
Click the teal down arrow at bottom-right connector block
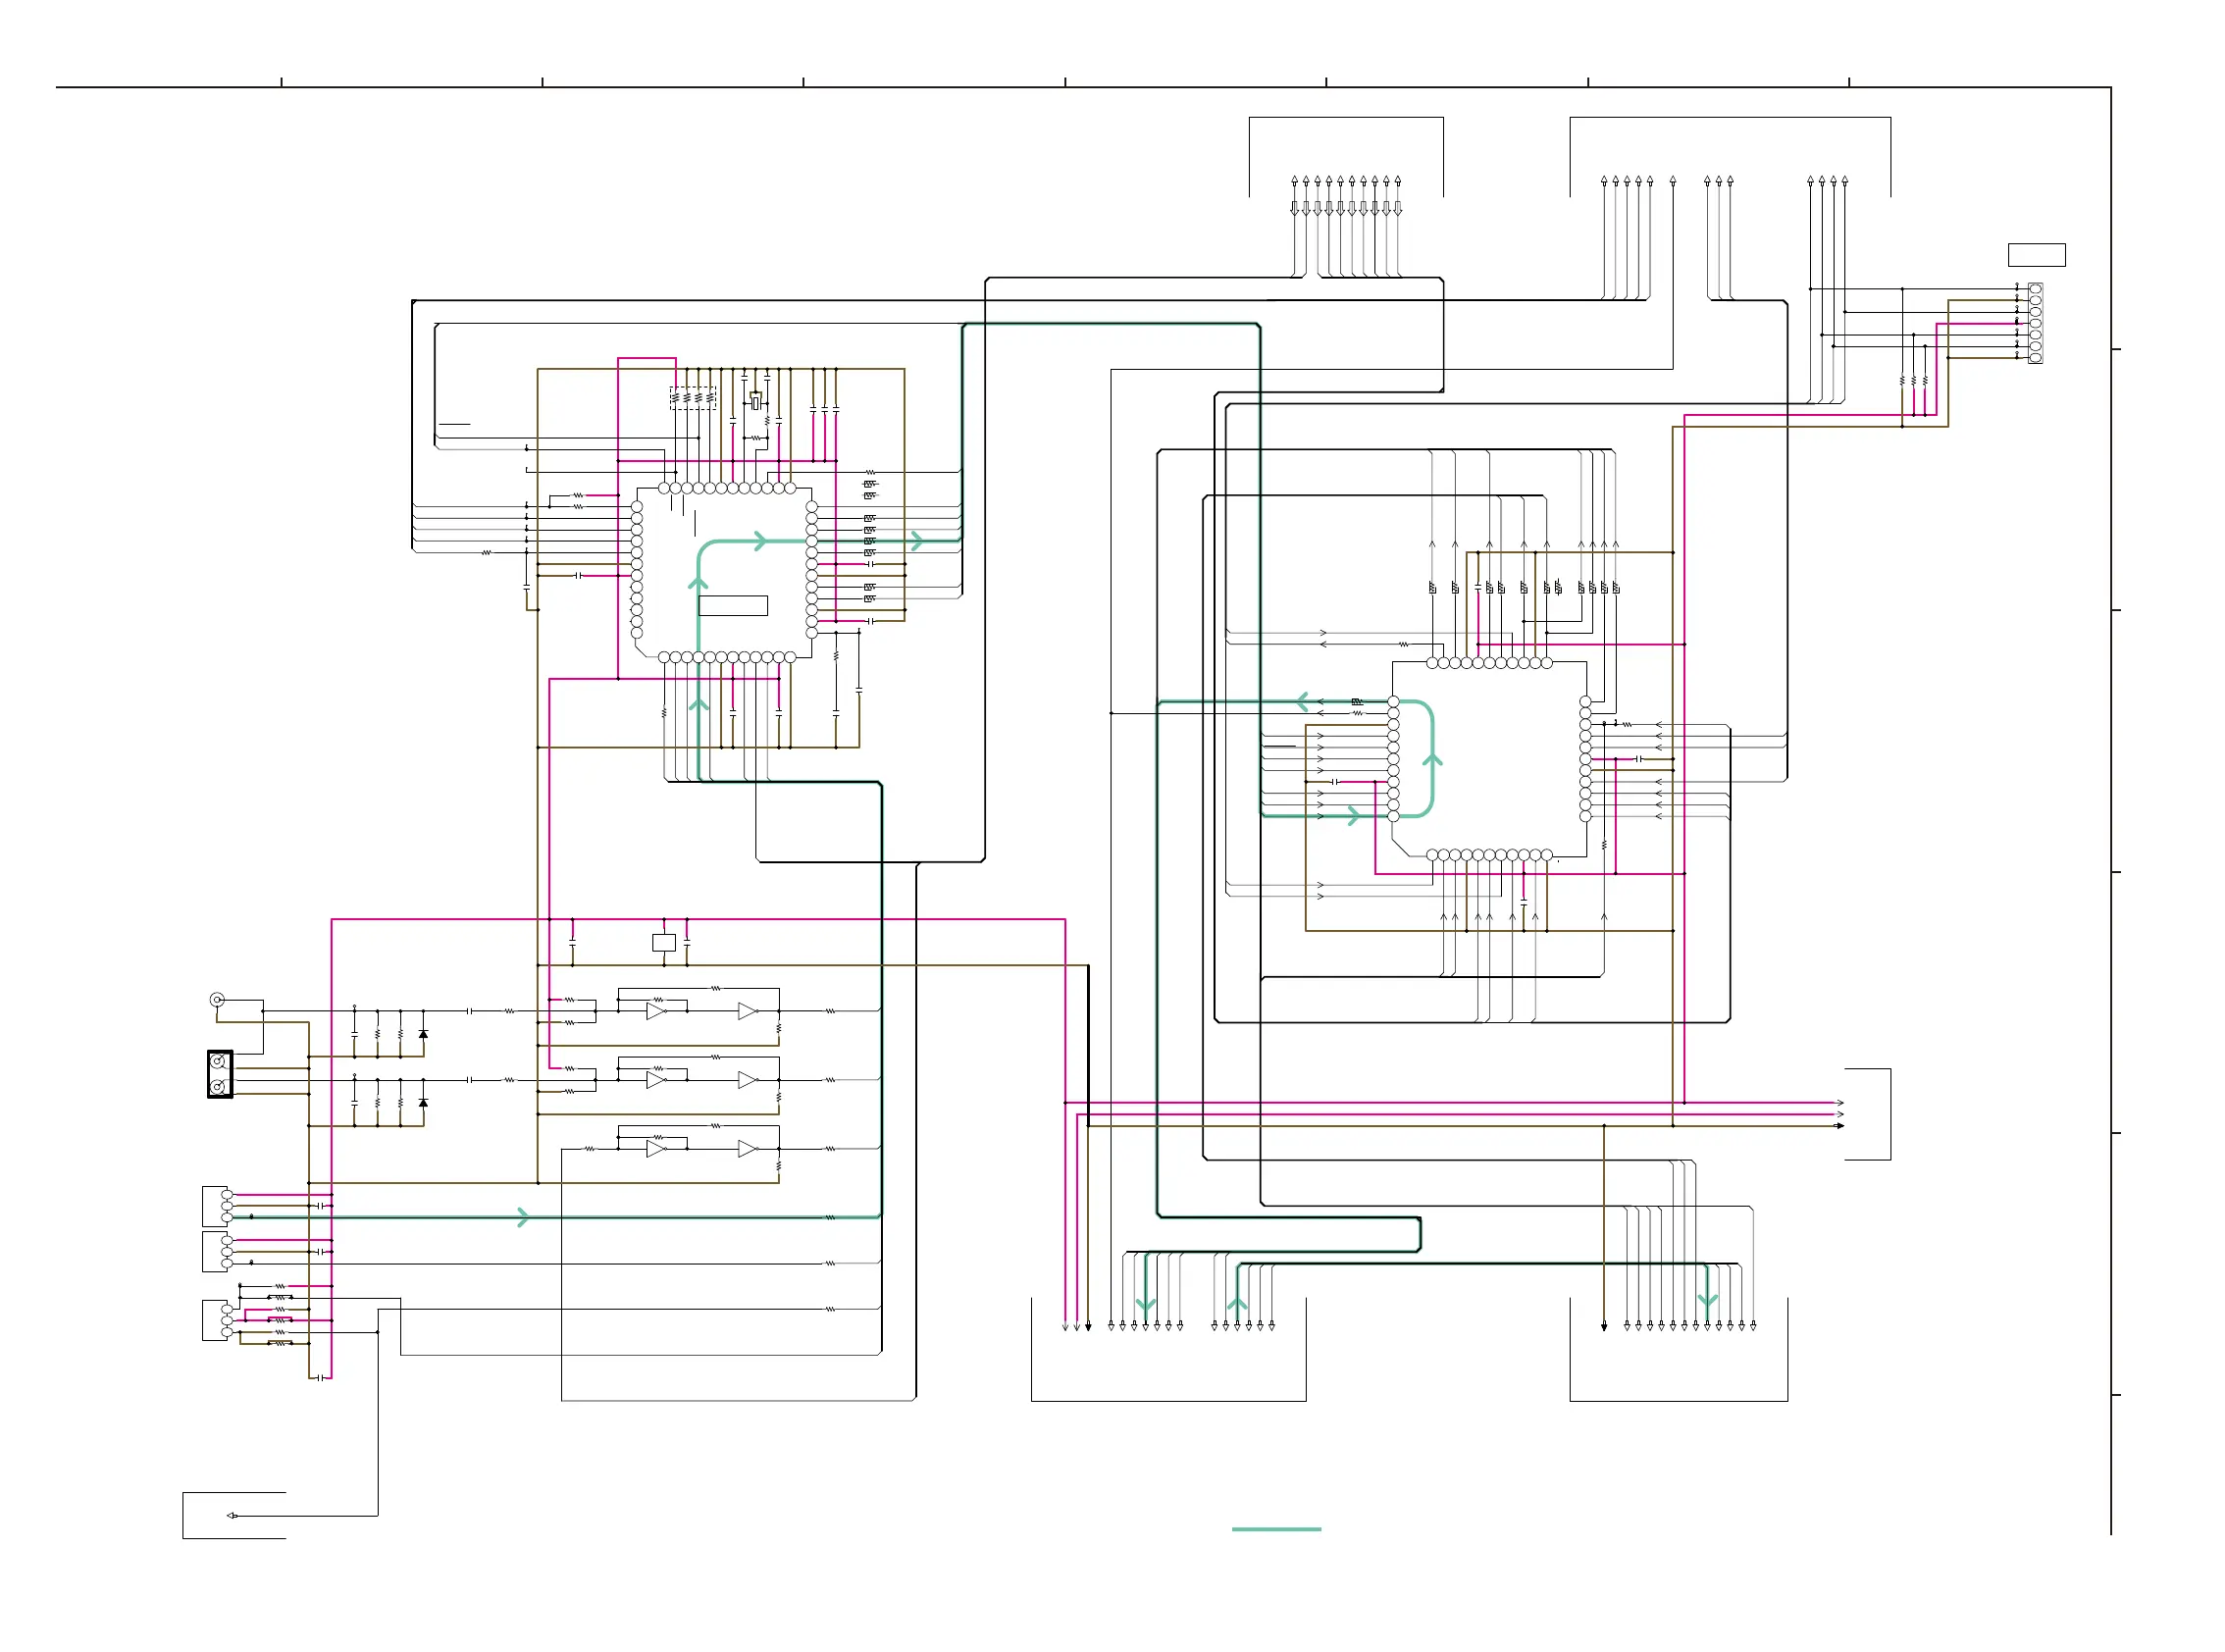pyautogui.click(x=1708, y=1301)
